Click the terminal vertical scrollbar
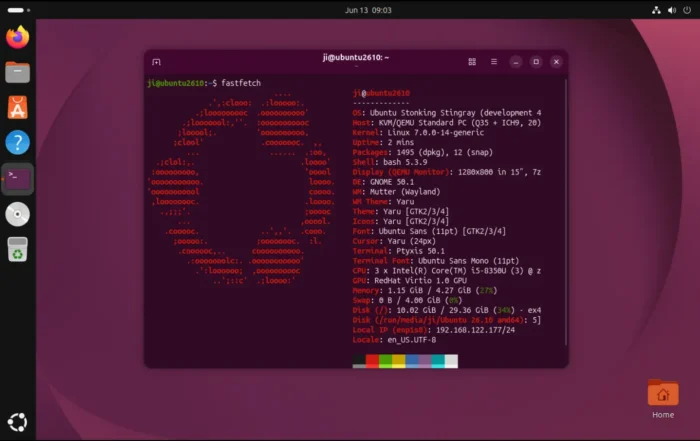The height and width of the screenshot is (441, 700). (566, 212)
